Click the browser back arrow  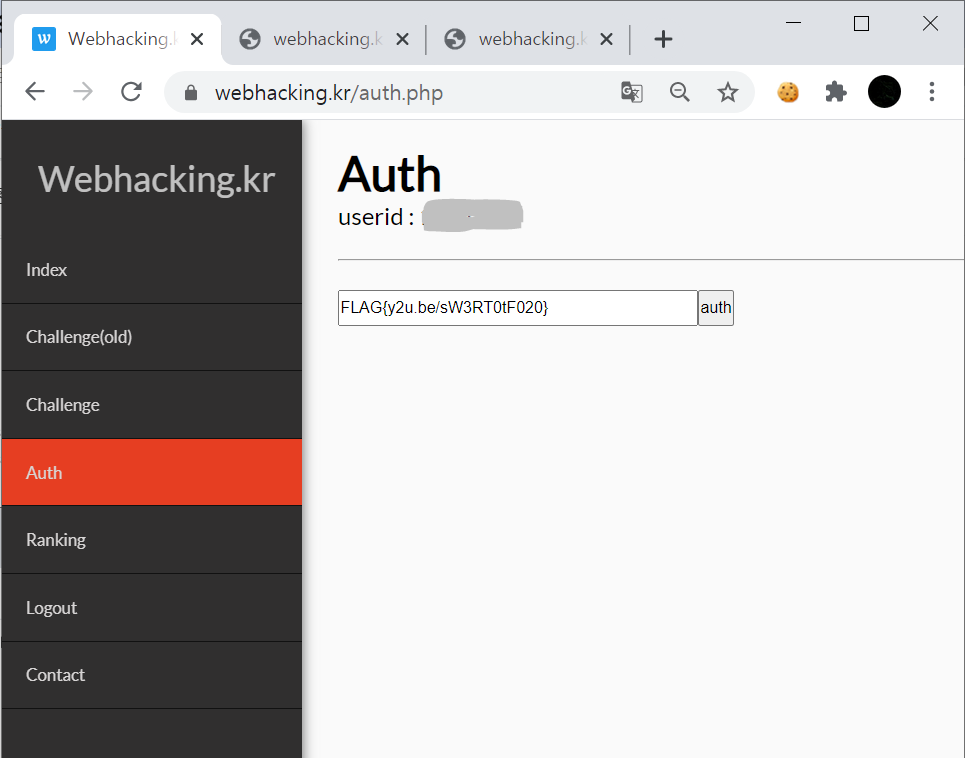[35, 92]
